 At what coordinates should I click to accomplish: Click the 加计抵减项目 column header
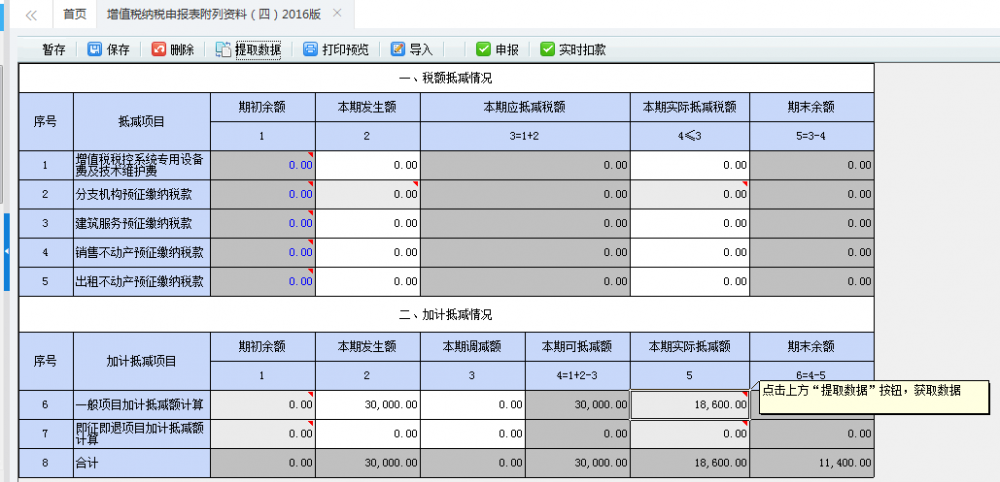pyautogui.click(x=142, y=362)
